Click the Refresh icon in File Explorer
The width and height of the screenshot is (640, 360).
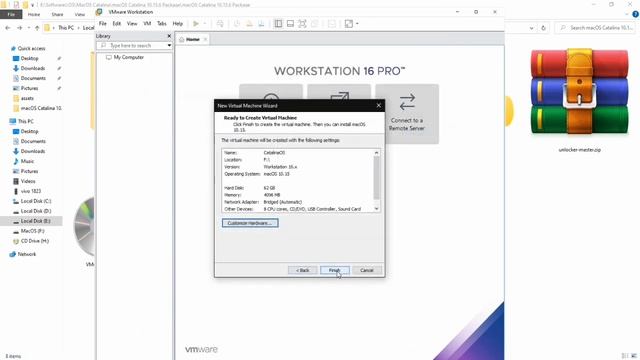tap(543, 28)
